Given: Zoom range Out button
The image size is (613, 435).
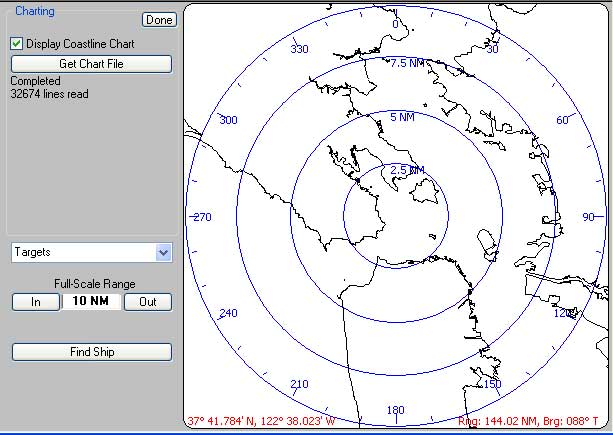Looking at the screenshot, I should [x=148, y=302].
